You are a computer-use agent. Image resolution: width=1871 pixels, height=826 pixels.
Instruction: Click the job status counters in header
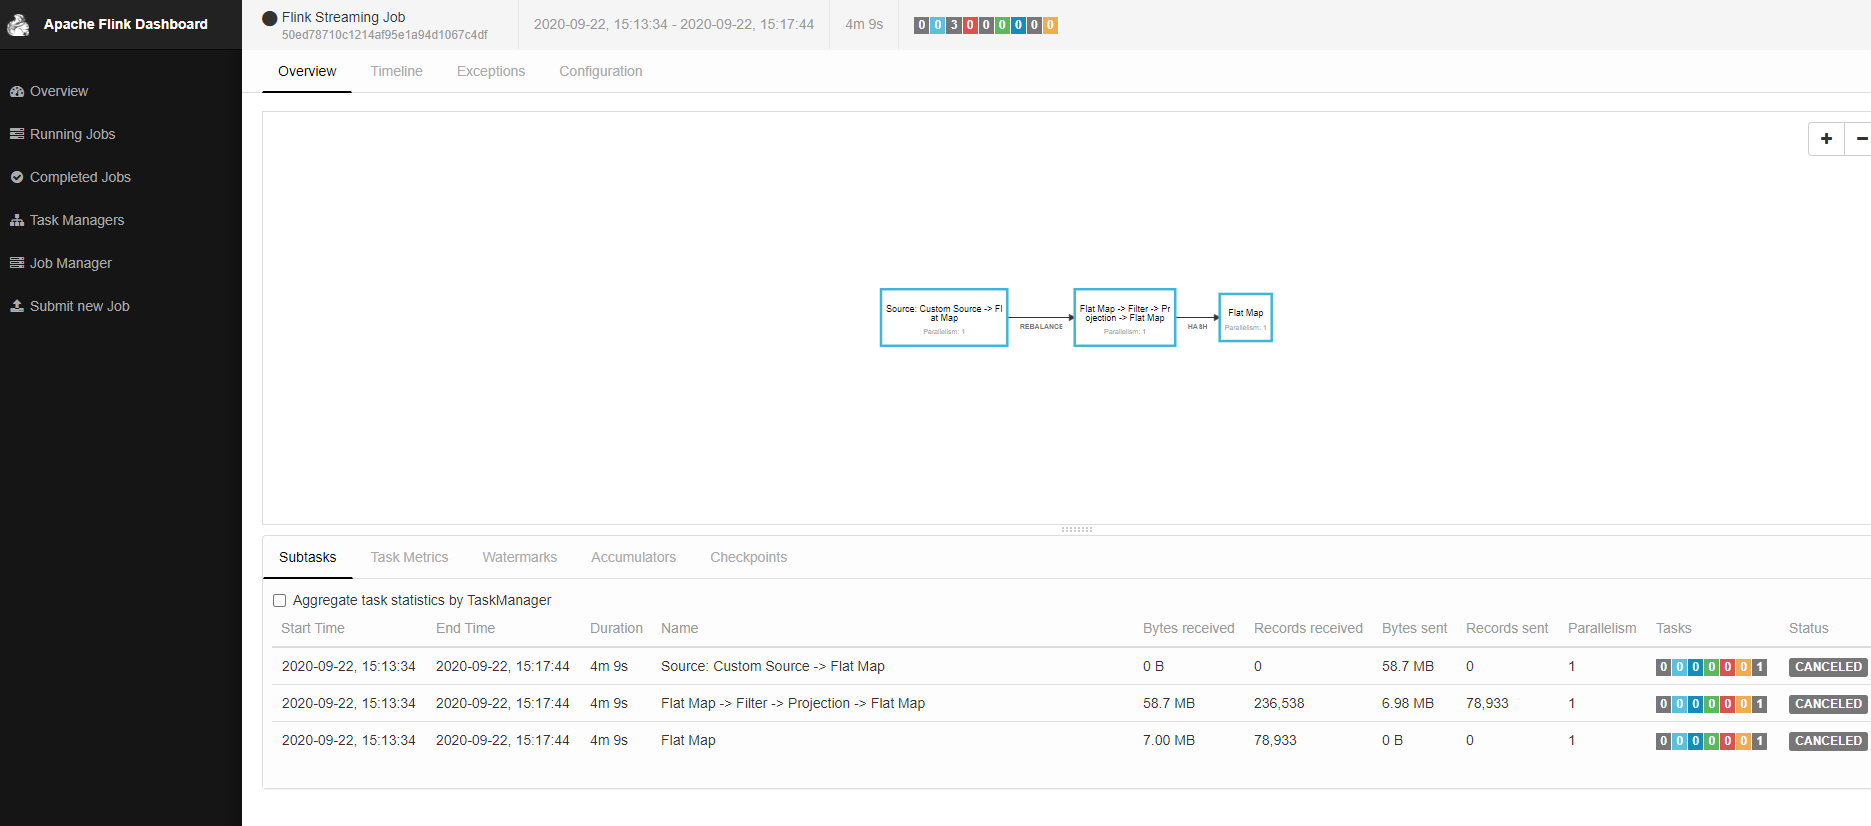985,25
